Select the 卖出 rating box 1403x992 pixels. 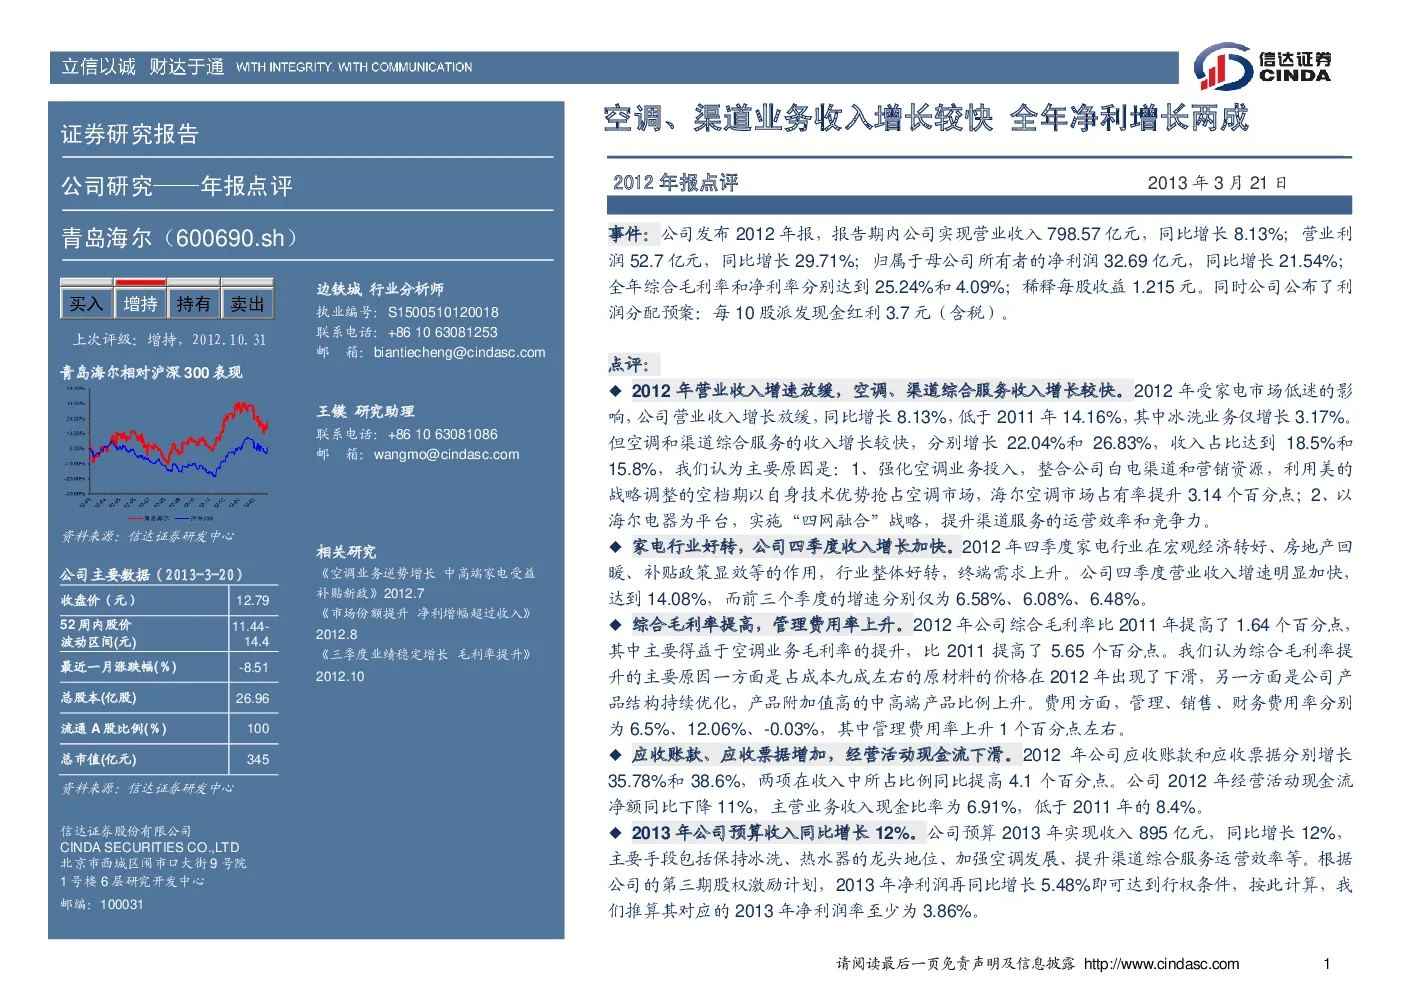247,303
